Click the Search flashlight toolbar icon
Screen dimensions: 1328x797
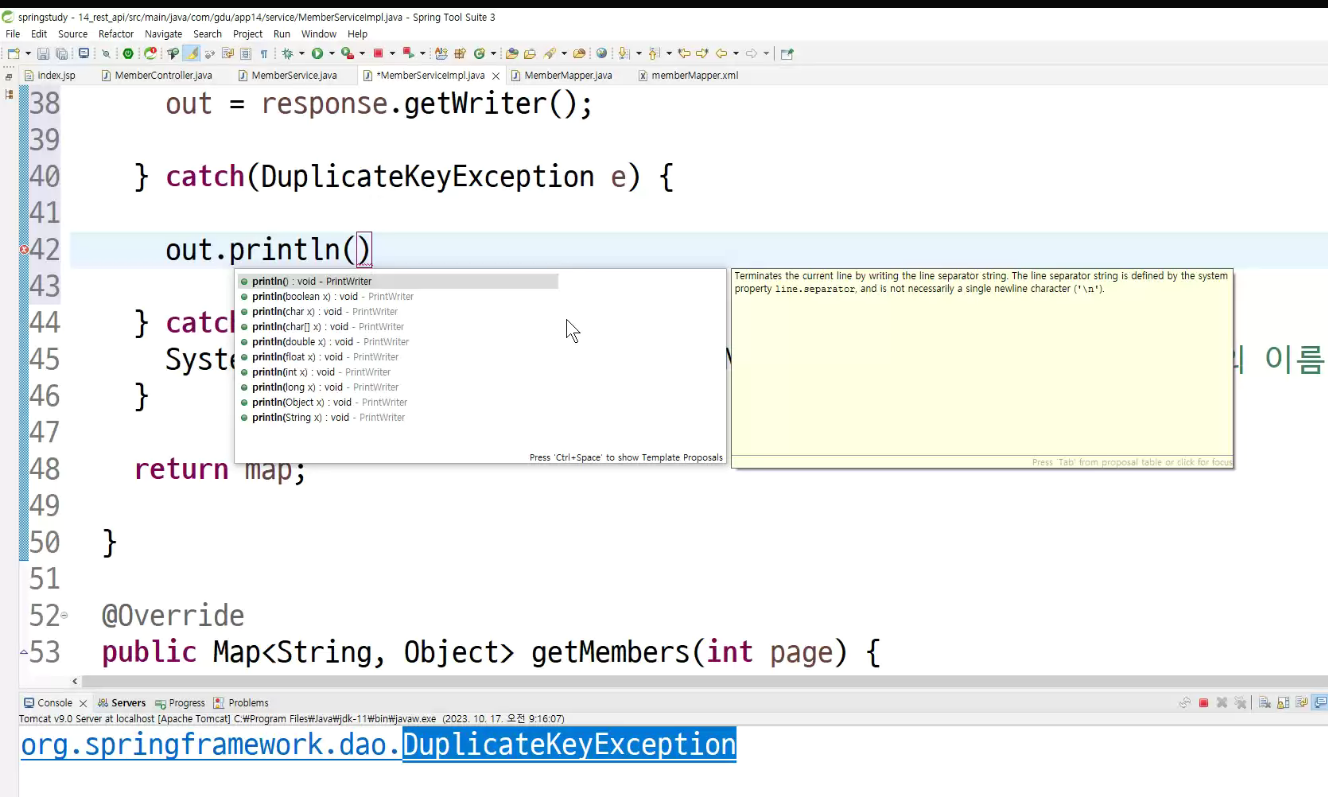pyautogui.click(x=550, y=54)
